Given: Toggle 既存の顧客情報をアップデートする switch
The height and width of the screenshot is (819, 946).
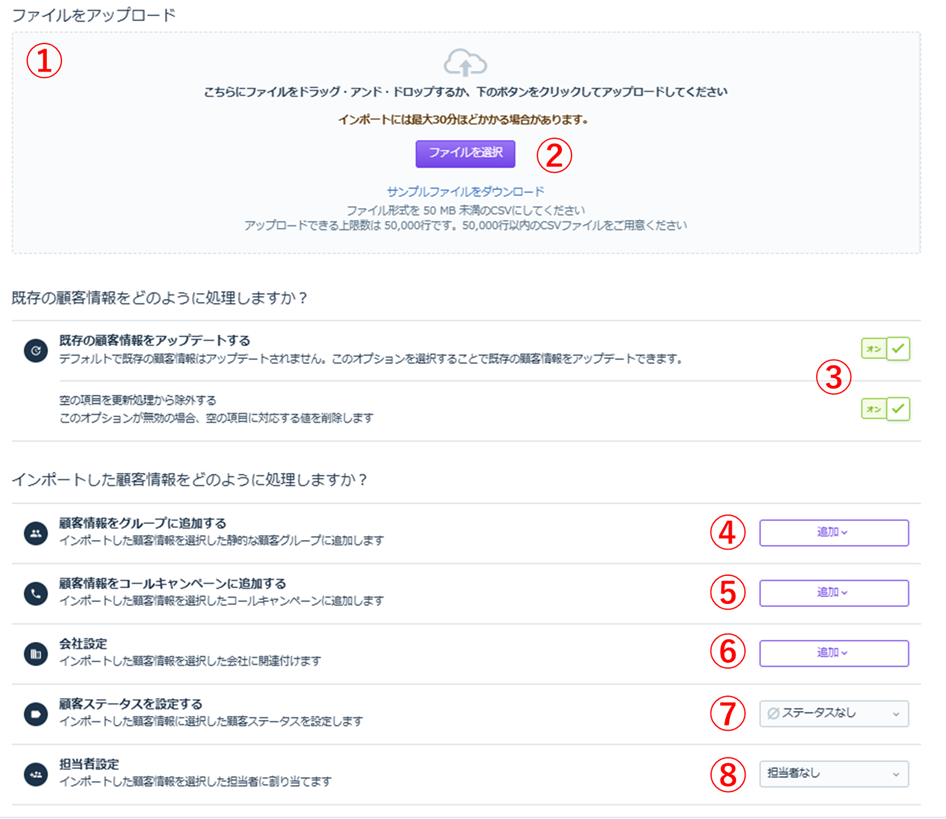Looking at the screenshot, I should coord(886,349).
